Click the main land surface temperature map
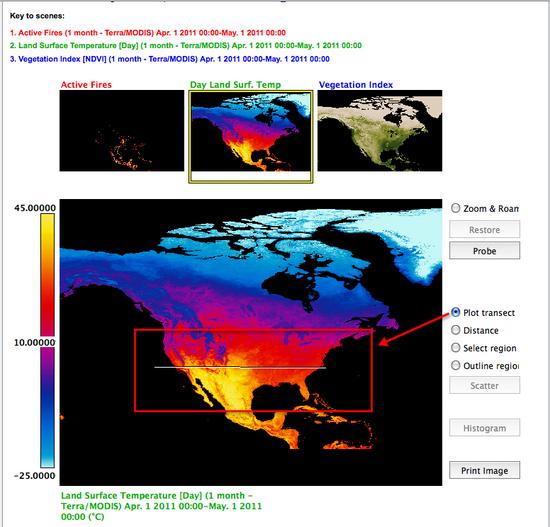550x527 pixels. click(x=251, y=342)
